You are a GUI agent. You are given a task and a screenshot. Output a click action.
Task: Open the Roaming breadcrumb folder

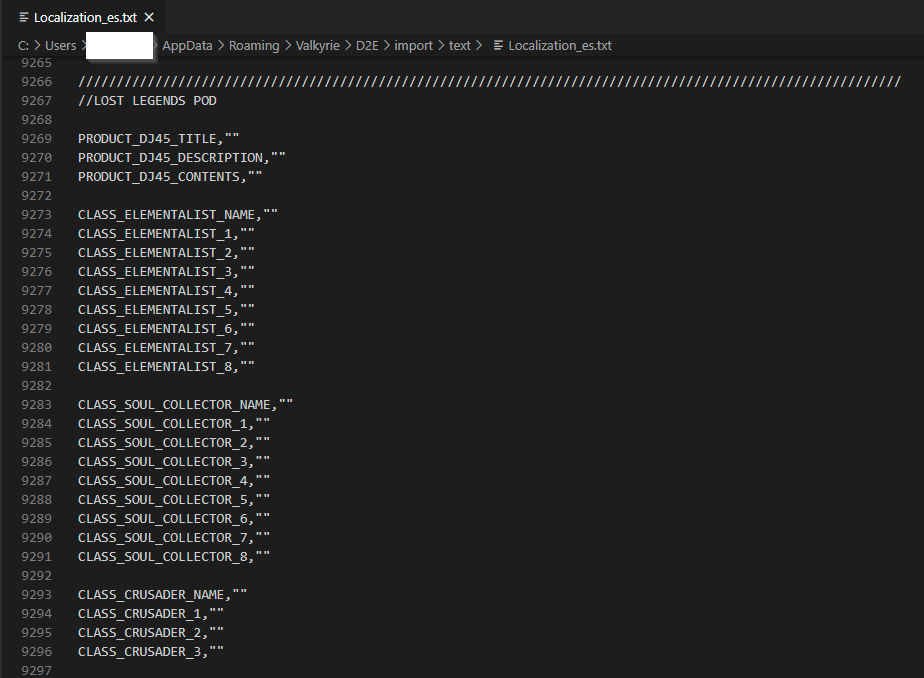(x=254, y=45)
